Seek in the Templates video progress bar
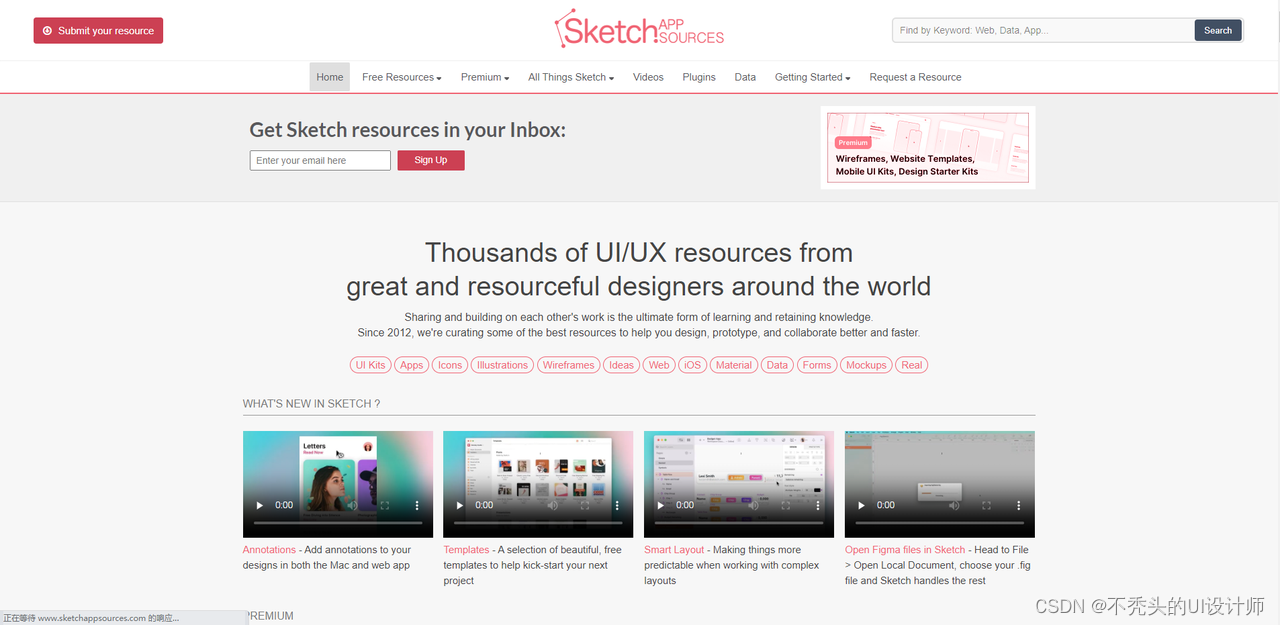 point(538,523)
